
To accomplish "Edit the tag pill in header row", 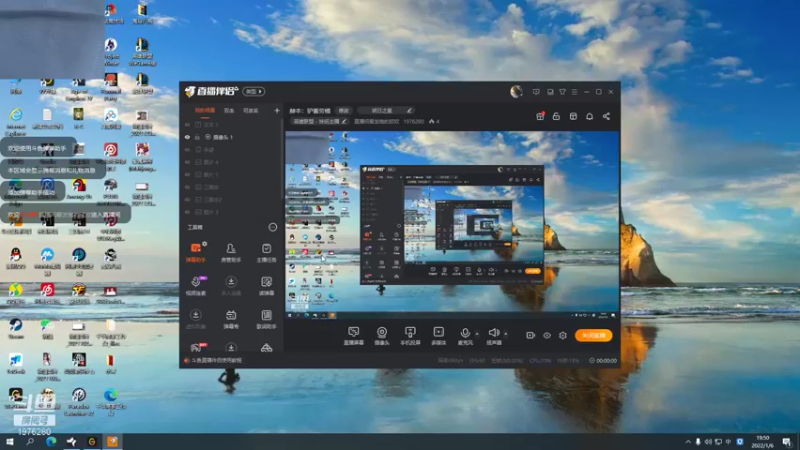I will (x=386, y=111).
